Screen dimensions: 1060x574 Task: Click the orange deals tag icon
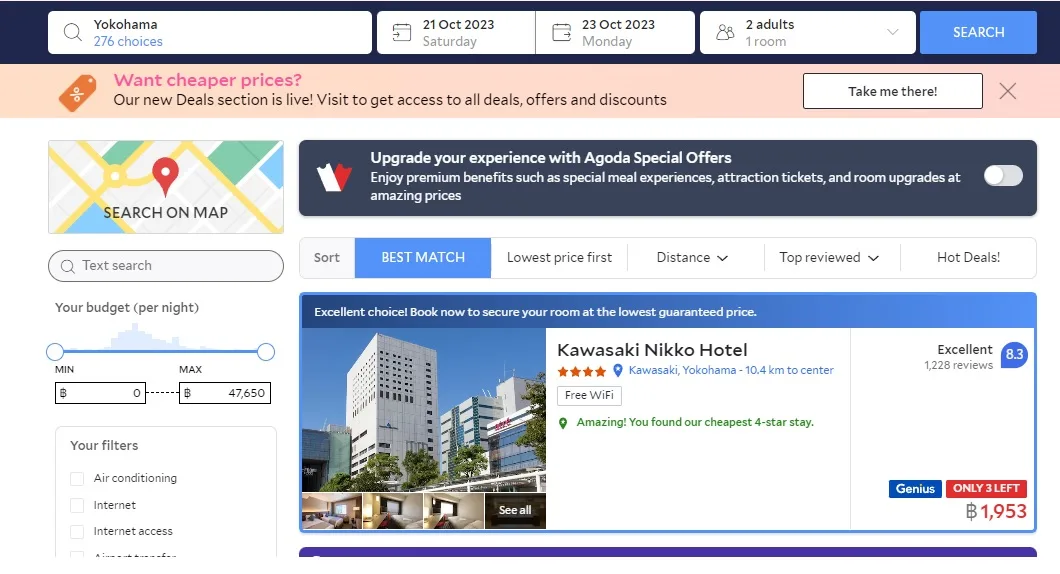click(78, 93)
